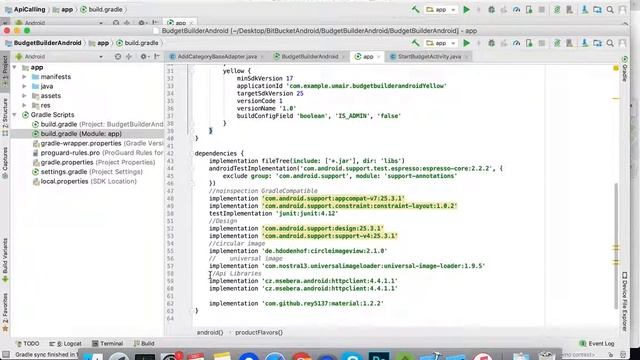Viewport: 640px width, 360px height.
Task: Toggle the Structure tool window stripe
Action: pyautogui.click(x=5, y=117)
